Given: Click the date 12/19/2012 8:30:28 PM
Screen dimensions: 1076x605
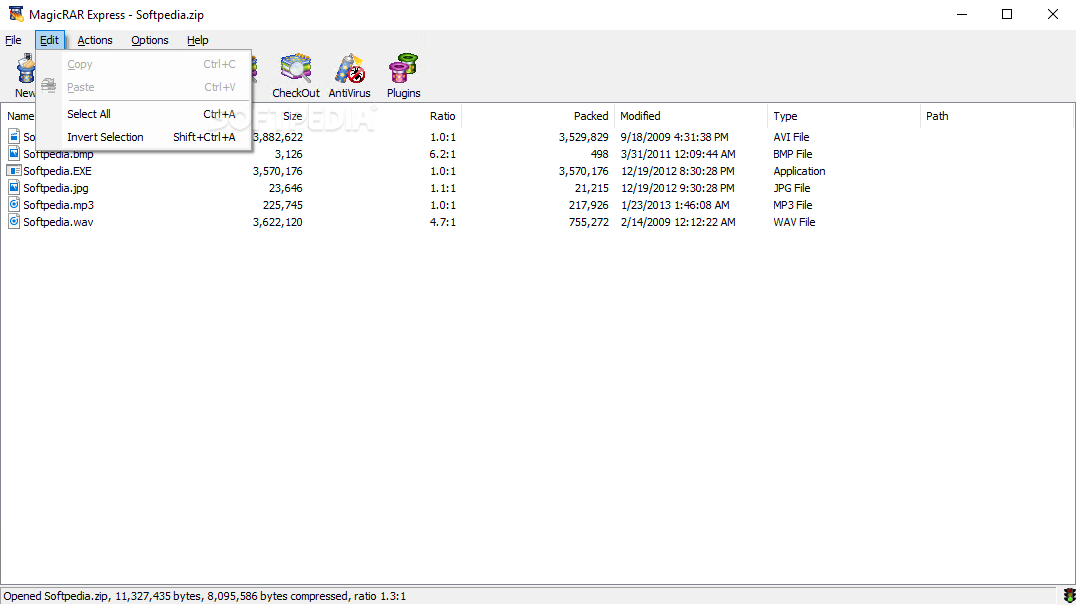Looking at the screenshot, I should coord(677,171).
